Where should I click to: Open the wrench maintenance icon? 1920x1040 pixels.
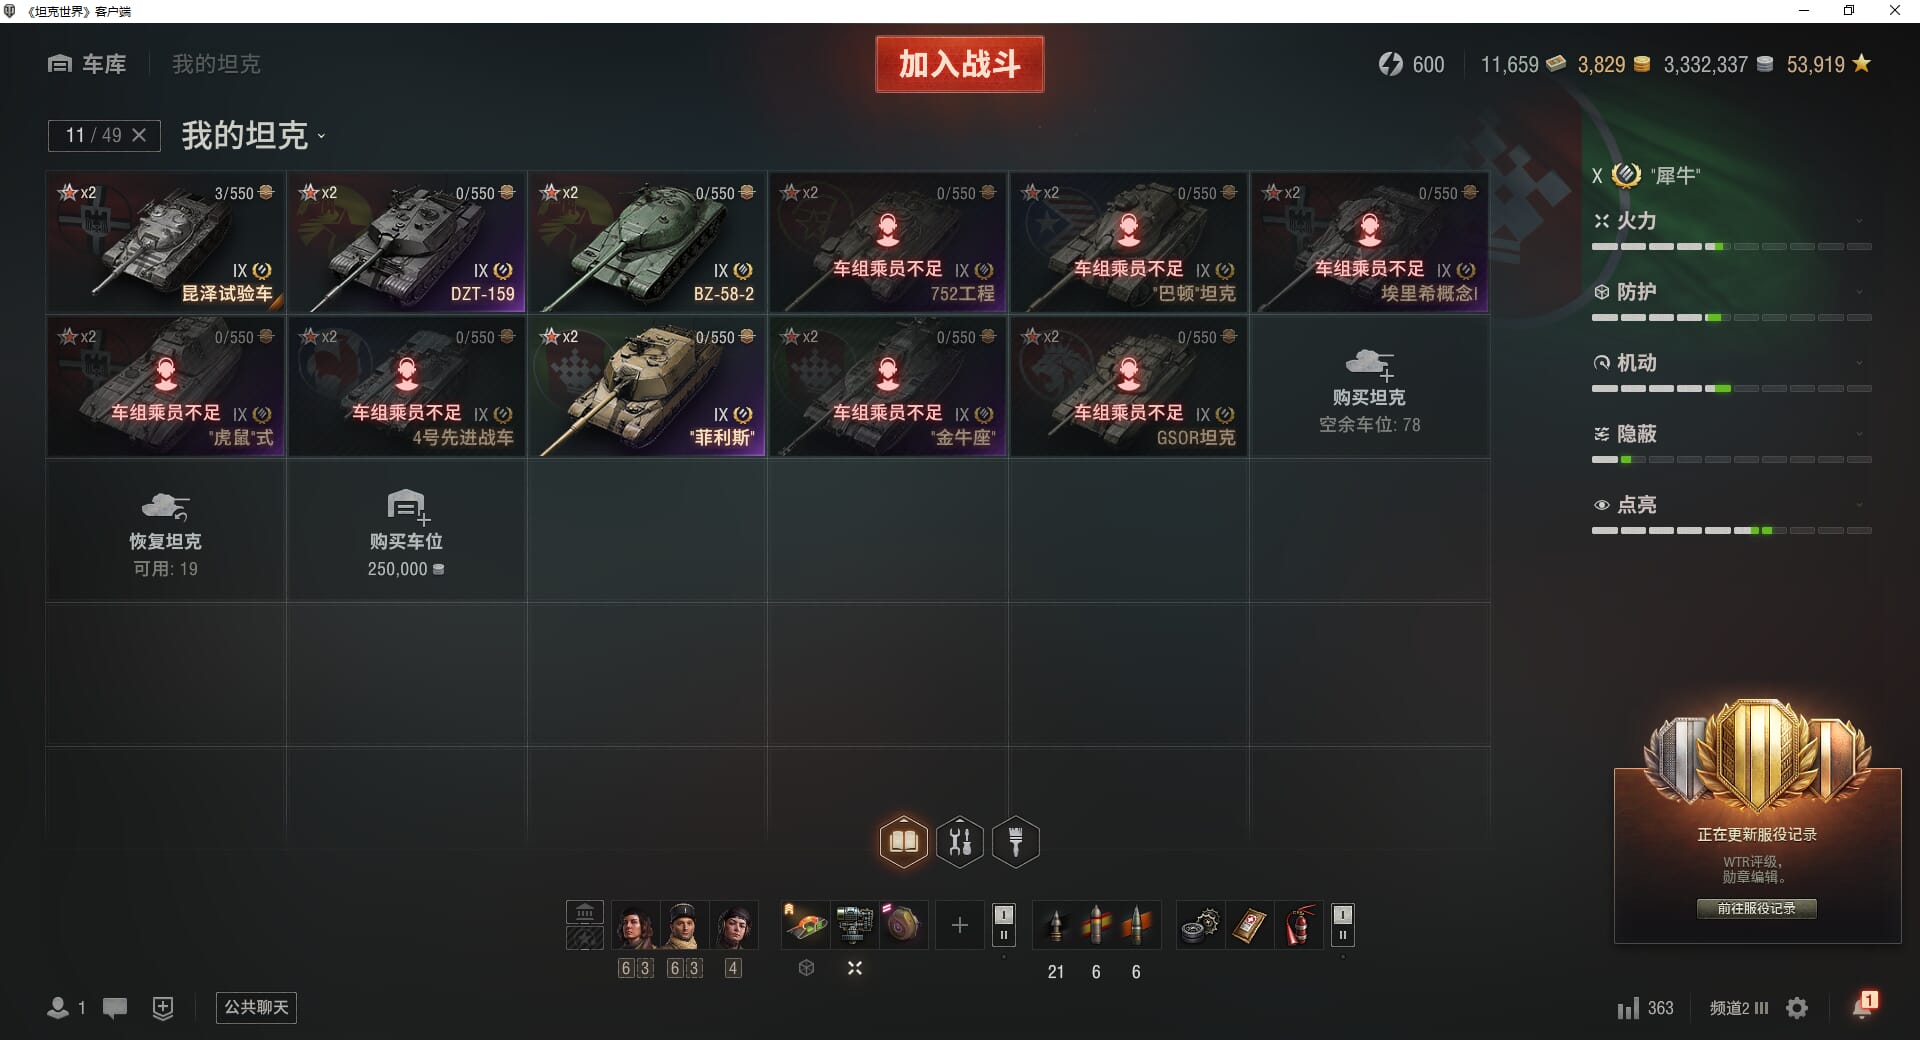(x=960, y=842)
